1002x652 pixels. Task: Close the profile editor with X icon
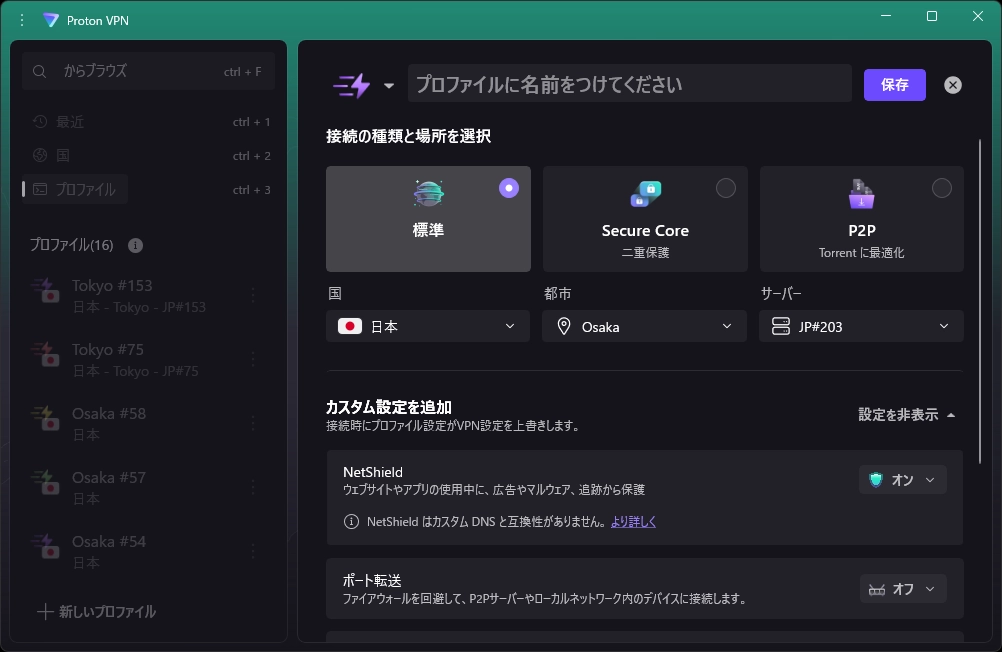(952, 85)
